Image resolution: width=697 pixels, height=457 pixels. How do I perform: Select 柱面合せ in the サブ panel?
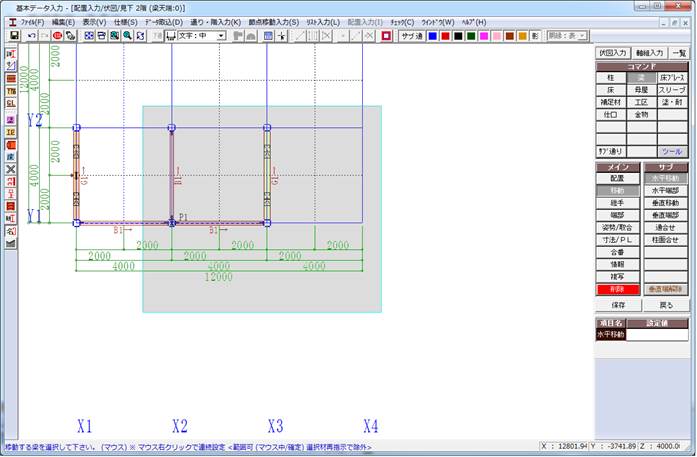pos(665,240)
